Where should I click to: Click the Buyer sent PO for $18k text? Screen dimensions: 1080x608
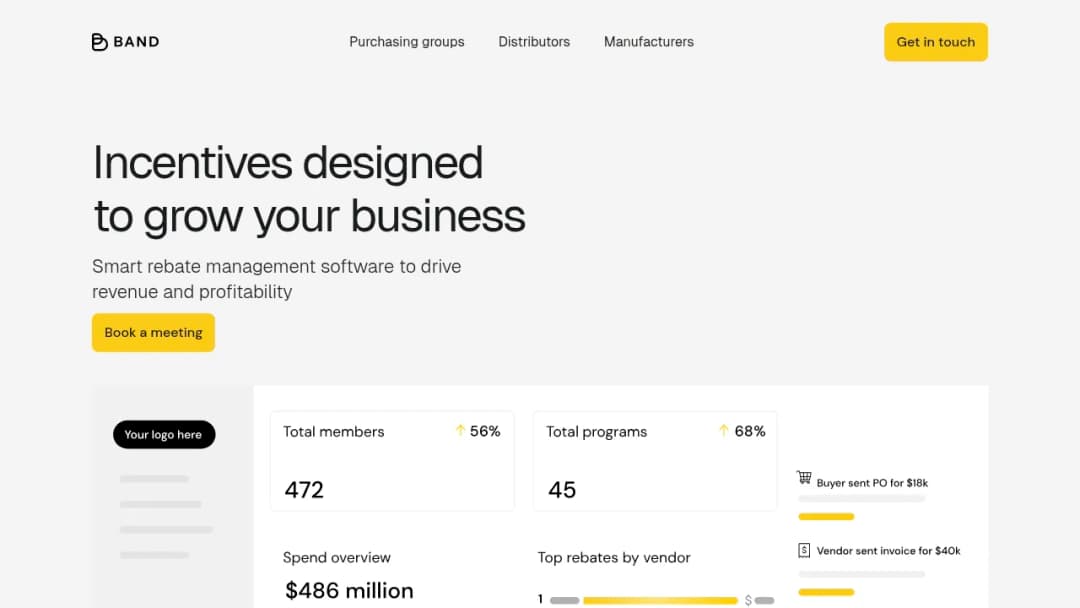pyautogui.click(x=872, y=483)
